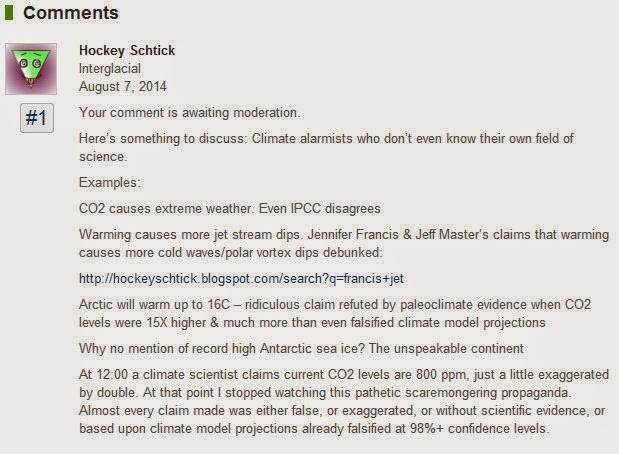Open the #1 comment number permalink
This screenshot has height=454, width=619.
pyautogui.click(x=37, y=118)
